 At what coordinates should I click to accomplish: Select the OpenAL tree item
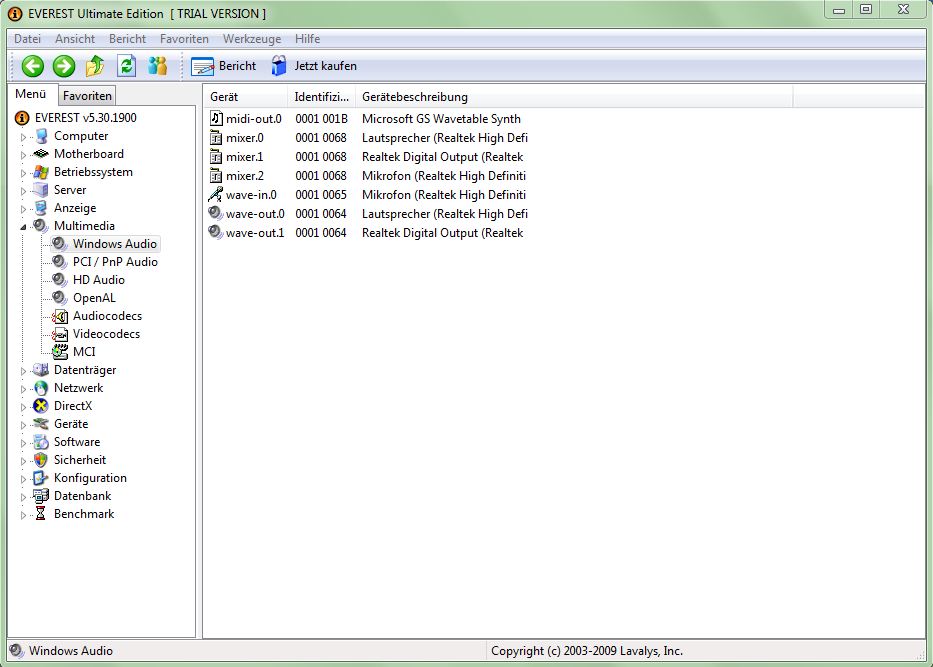coord(94,298)
